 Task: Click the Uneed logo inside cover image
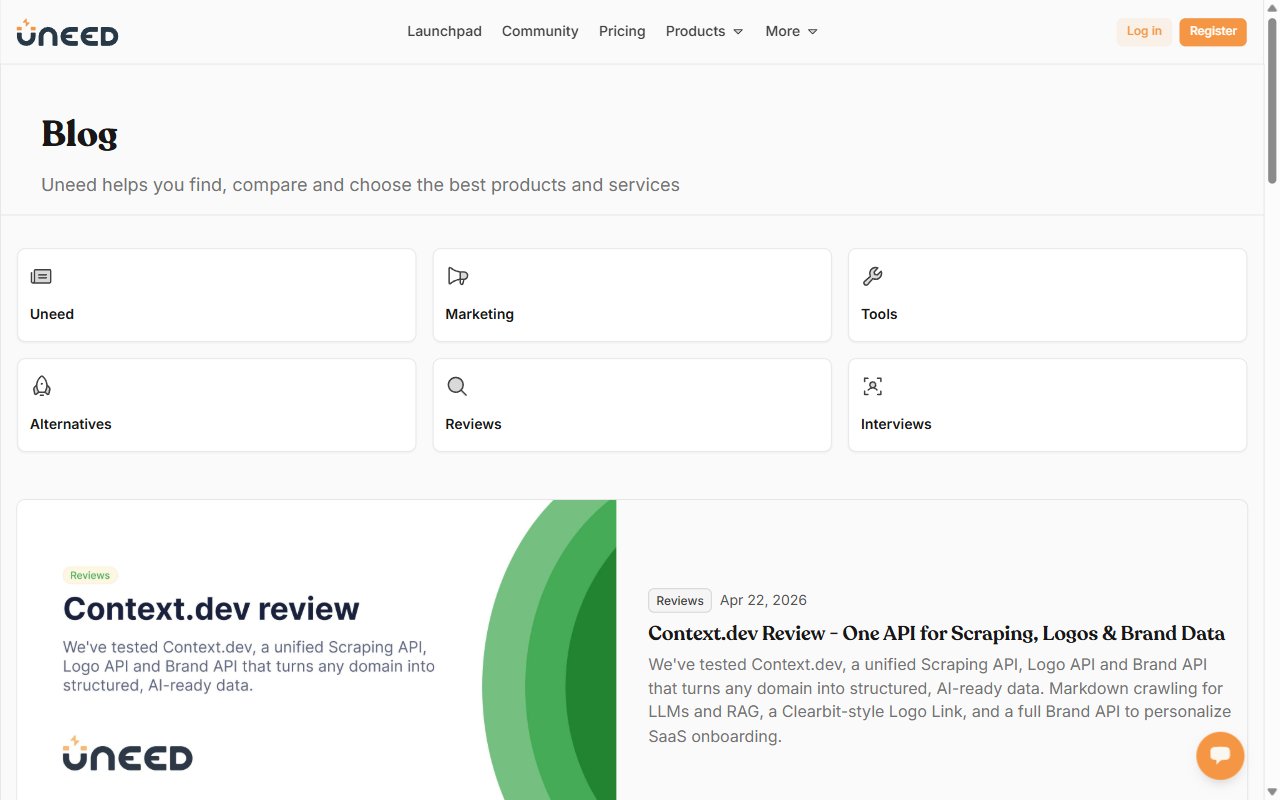pos(128,754)
